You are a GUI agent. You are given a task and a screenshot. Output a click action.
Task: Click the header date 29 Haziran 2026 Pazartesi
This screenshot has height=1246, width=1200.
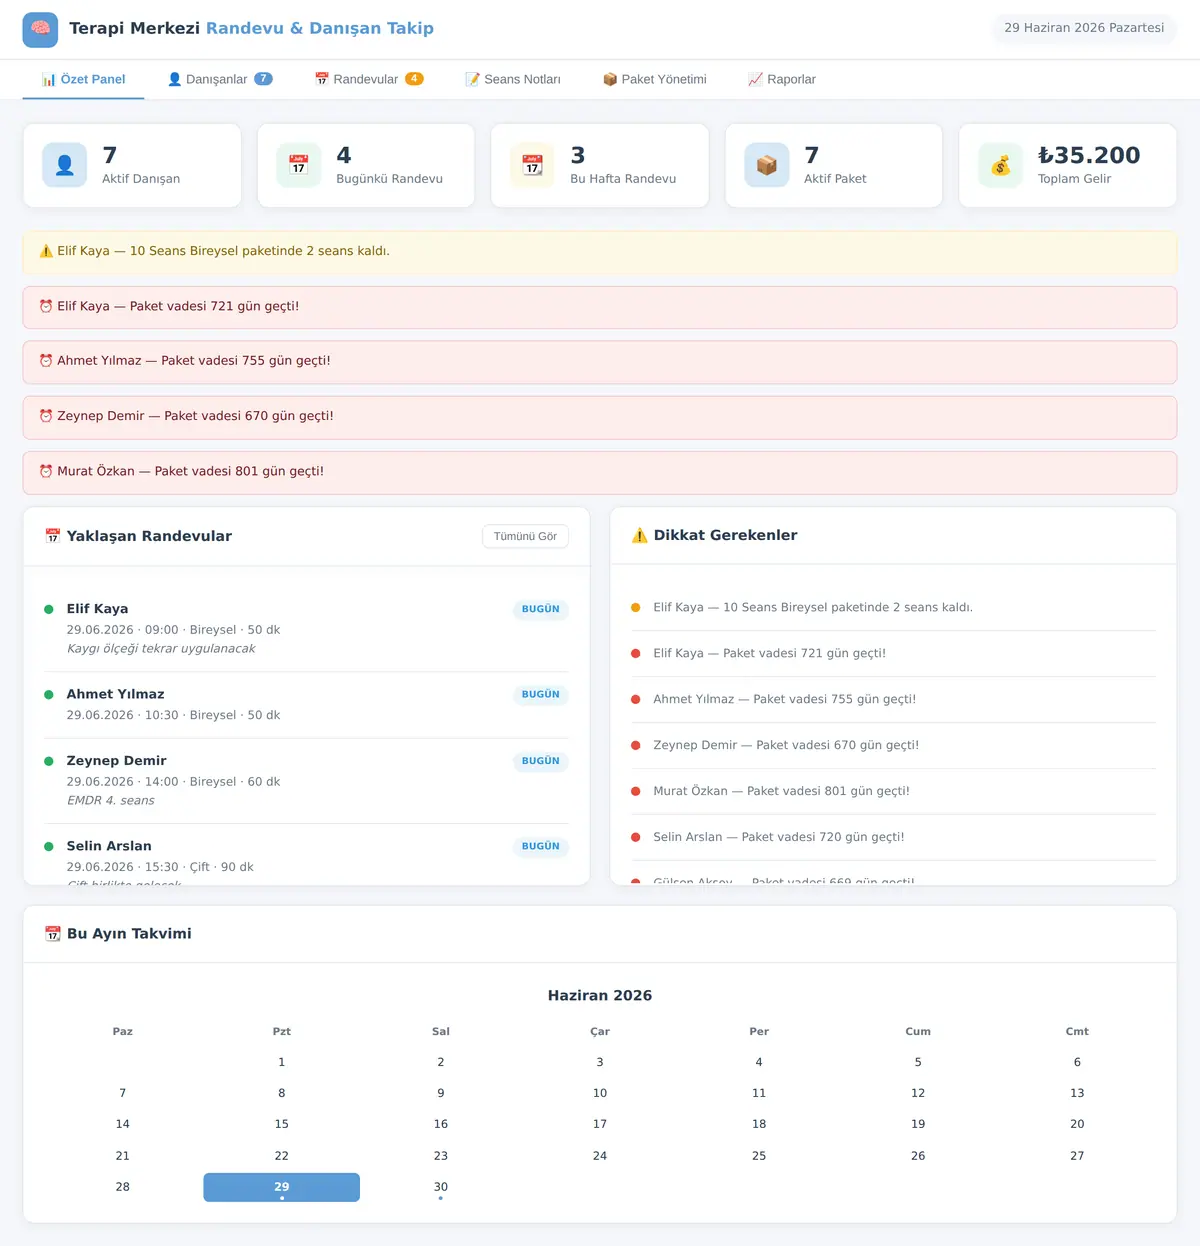click(1084, 28)
